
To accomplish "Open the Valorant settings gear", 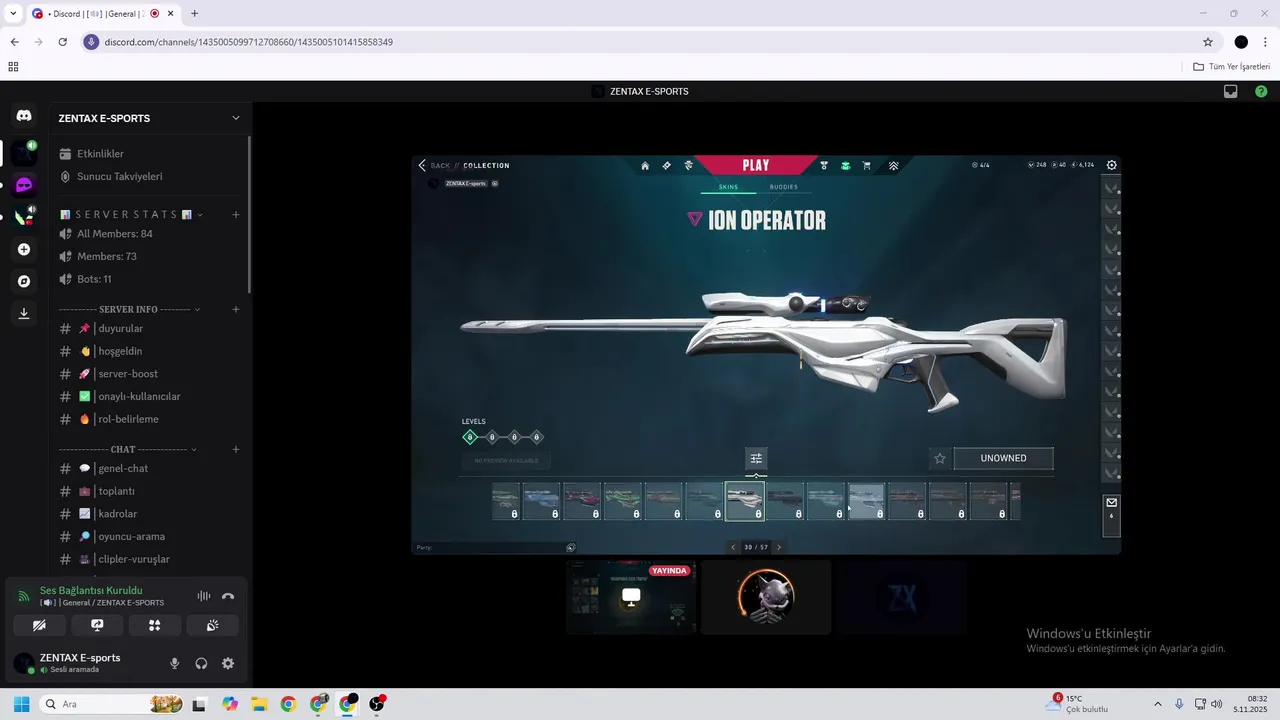I will [x=1111, y=165].
